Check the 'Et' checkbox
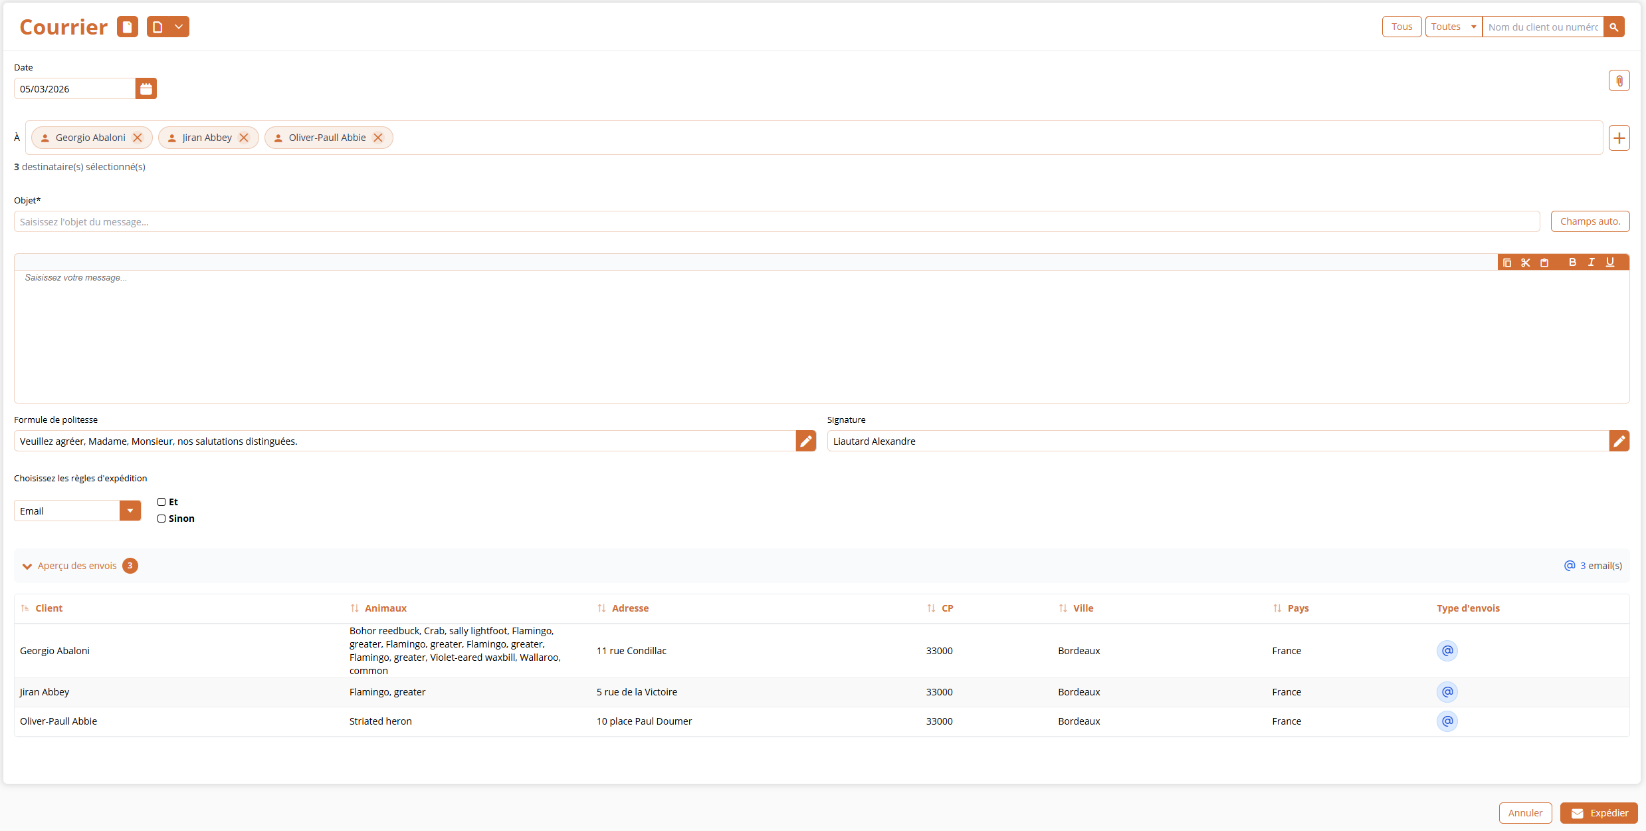 point(161,502)
